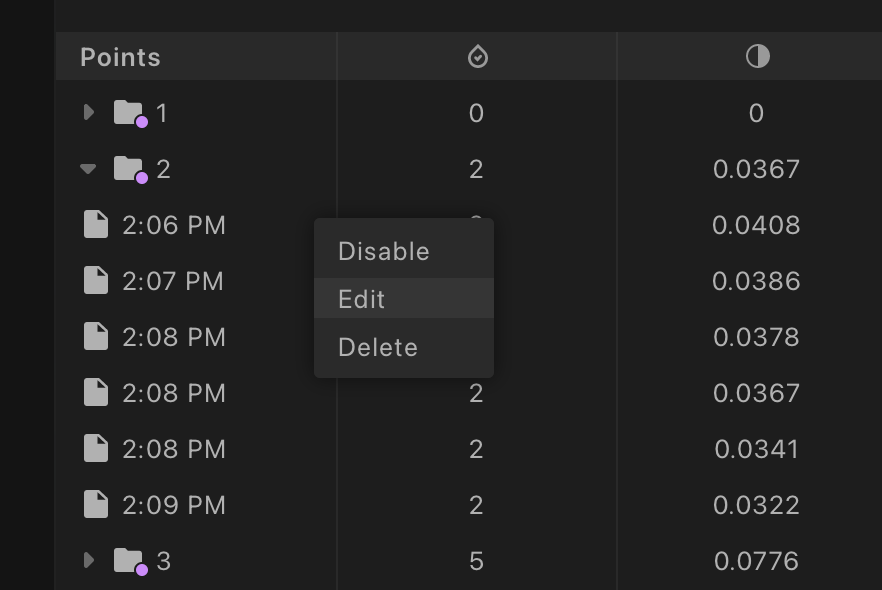Image resolution: width=882 pixels, height=590 pixels.
Task: Click the file icon beside 2:06 PM
Action: [96, 225]
